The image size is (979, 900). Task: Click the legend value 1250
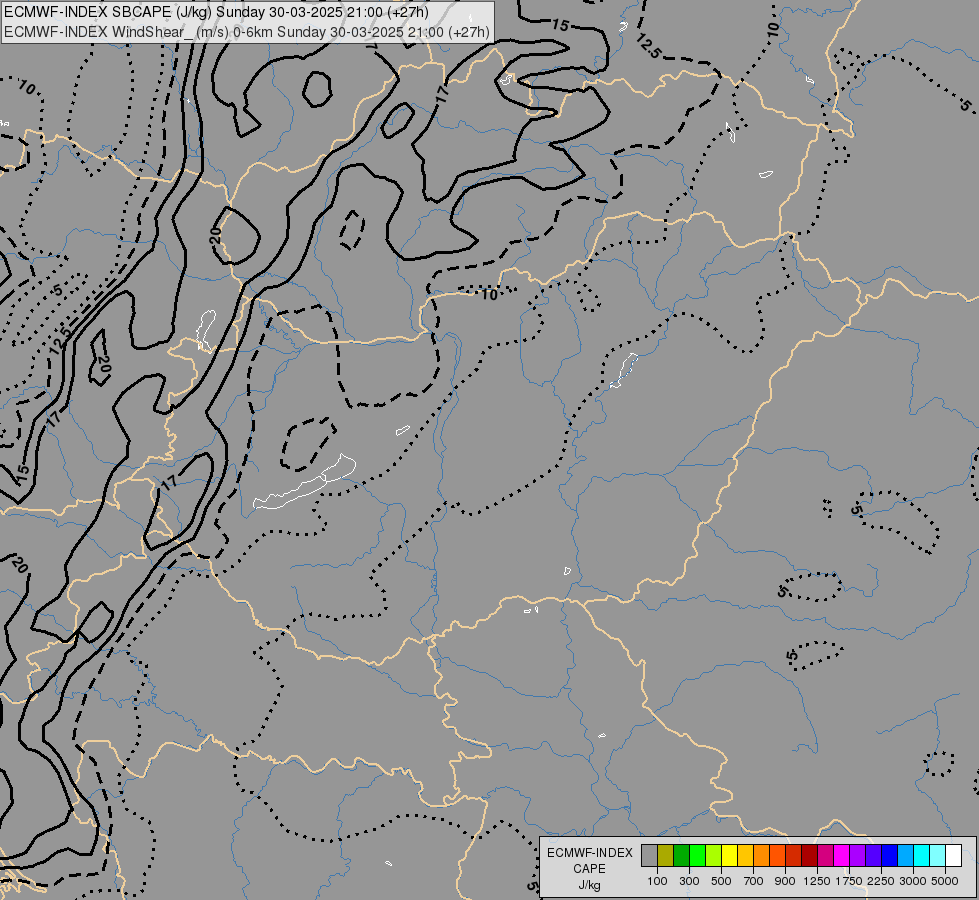[x=817, y=881]
